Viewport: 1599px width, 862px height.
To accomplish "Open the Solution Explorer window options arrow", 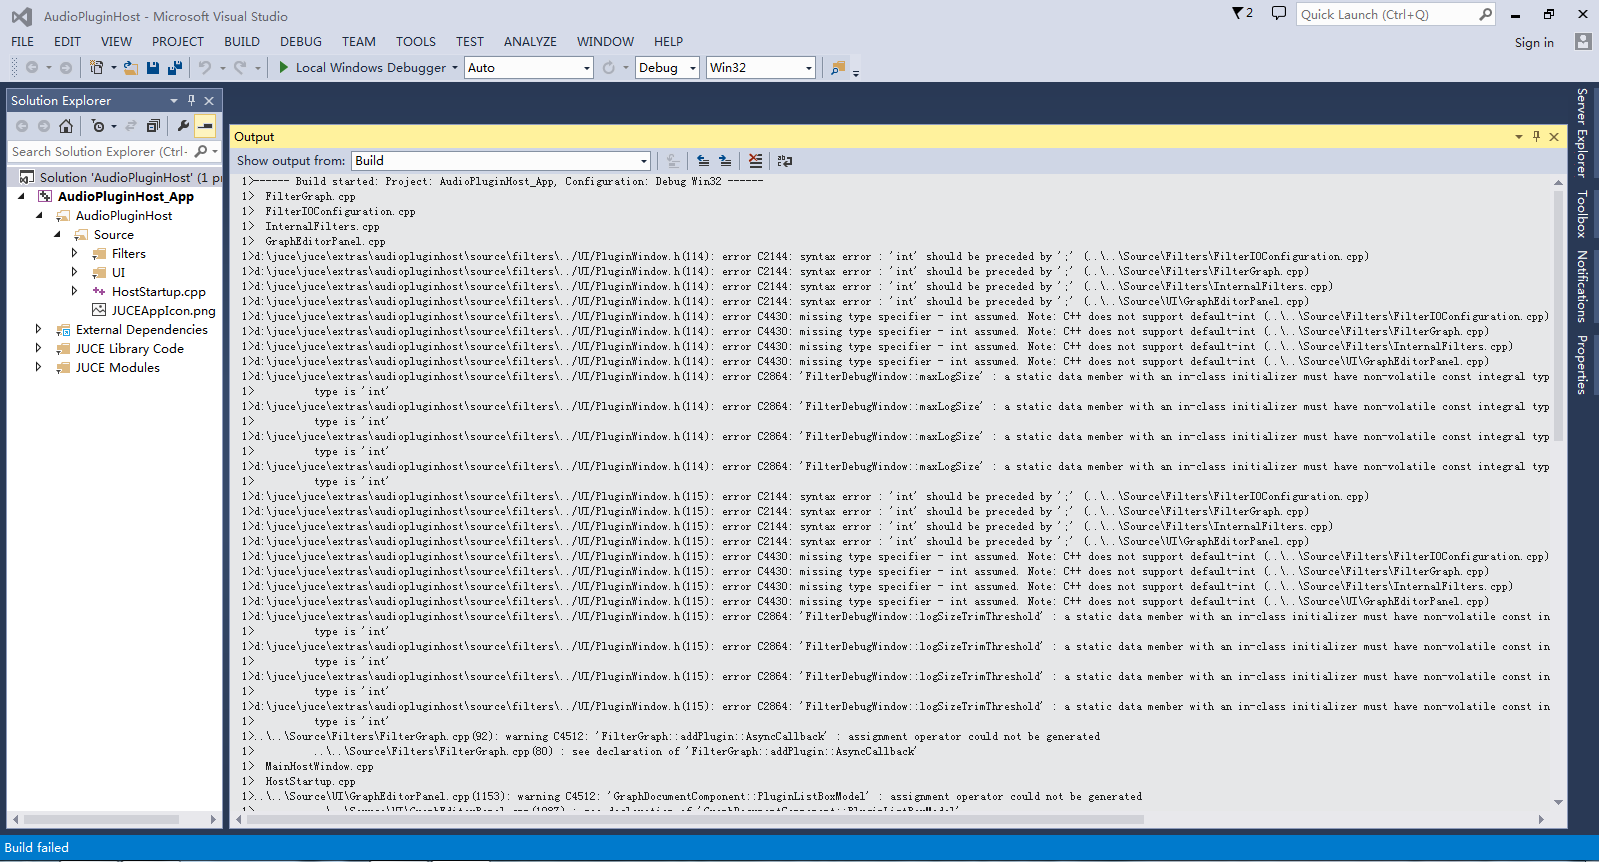I will pyautogui.click(x=174, y=100).
